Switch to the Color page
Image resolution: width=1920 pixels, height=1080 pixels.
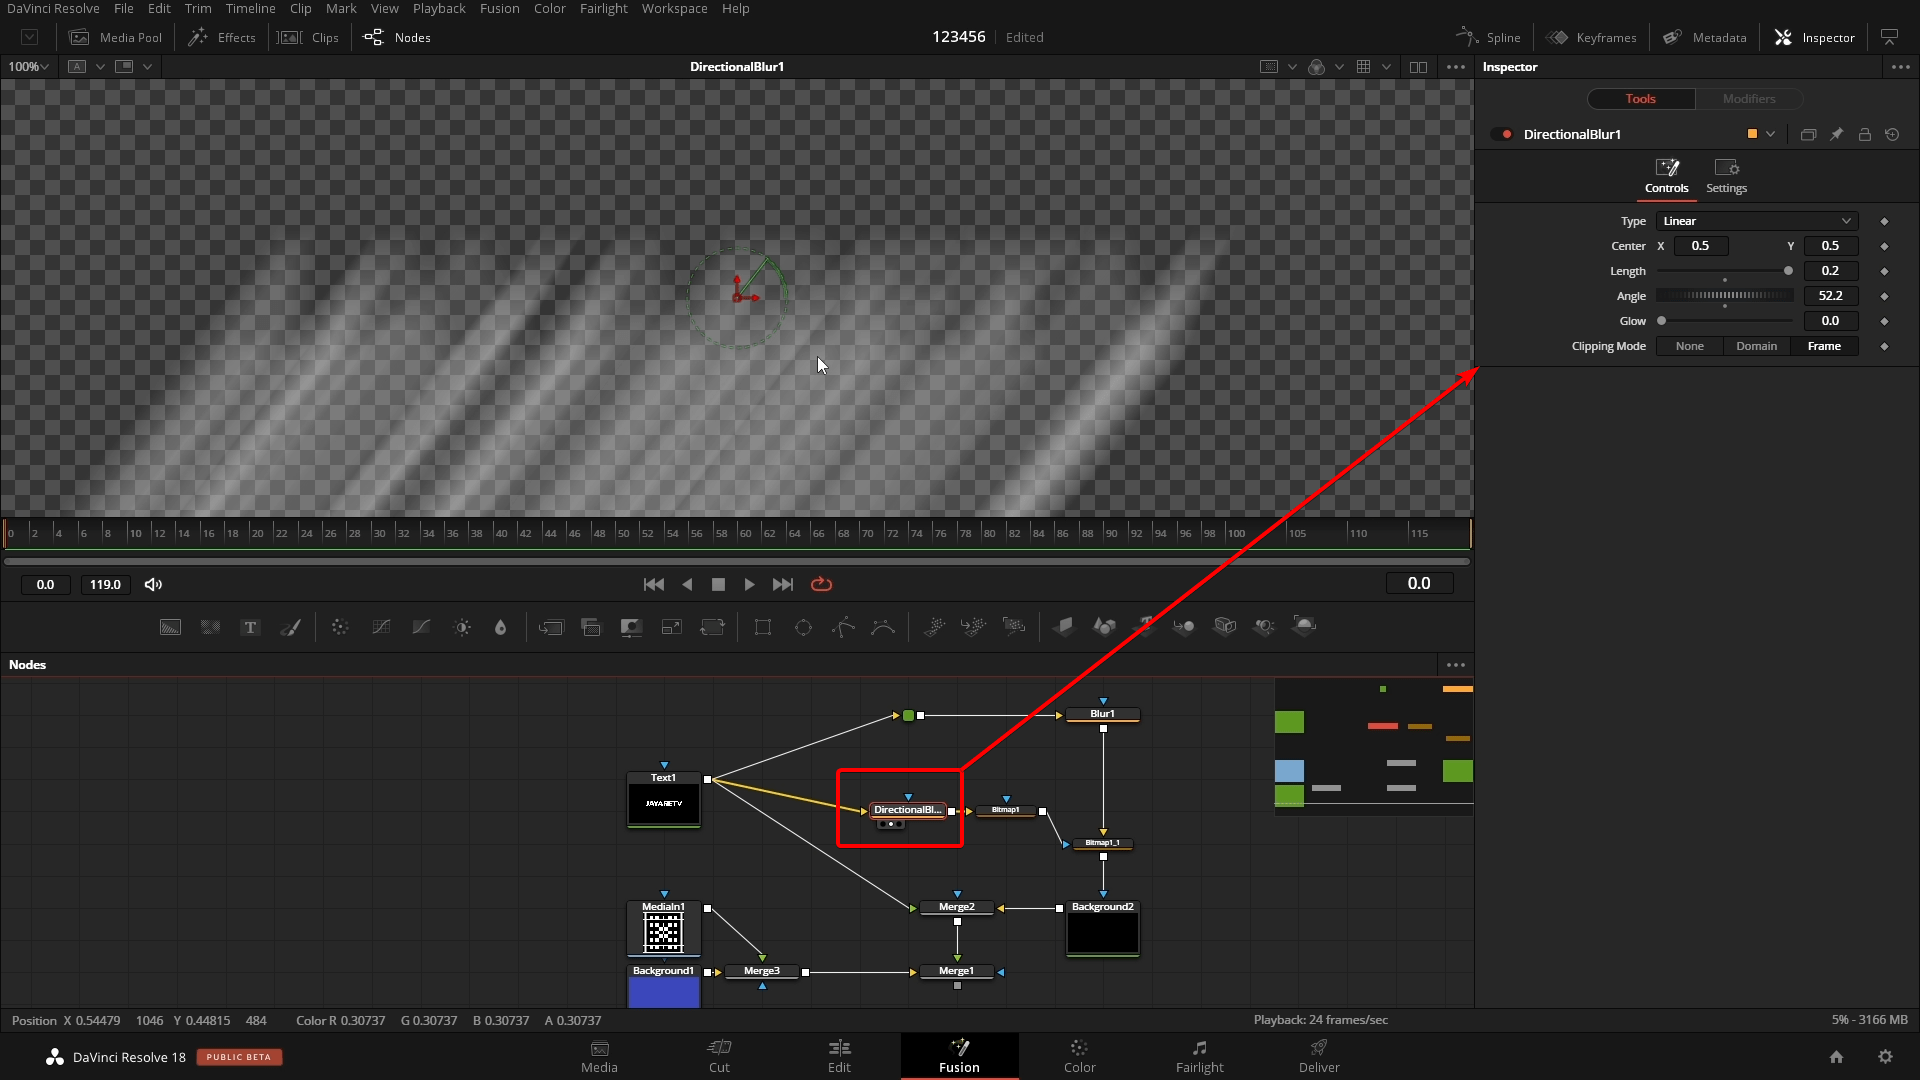[1079, 1056]
